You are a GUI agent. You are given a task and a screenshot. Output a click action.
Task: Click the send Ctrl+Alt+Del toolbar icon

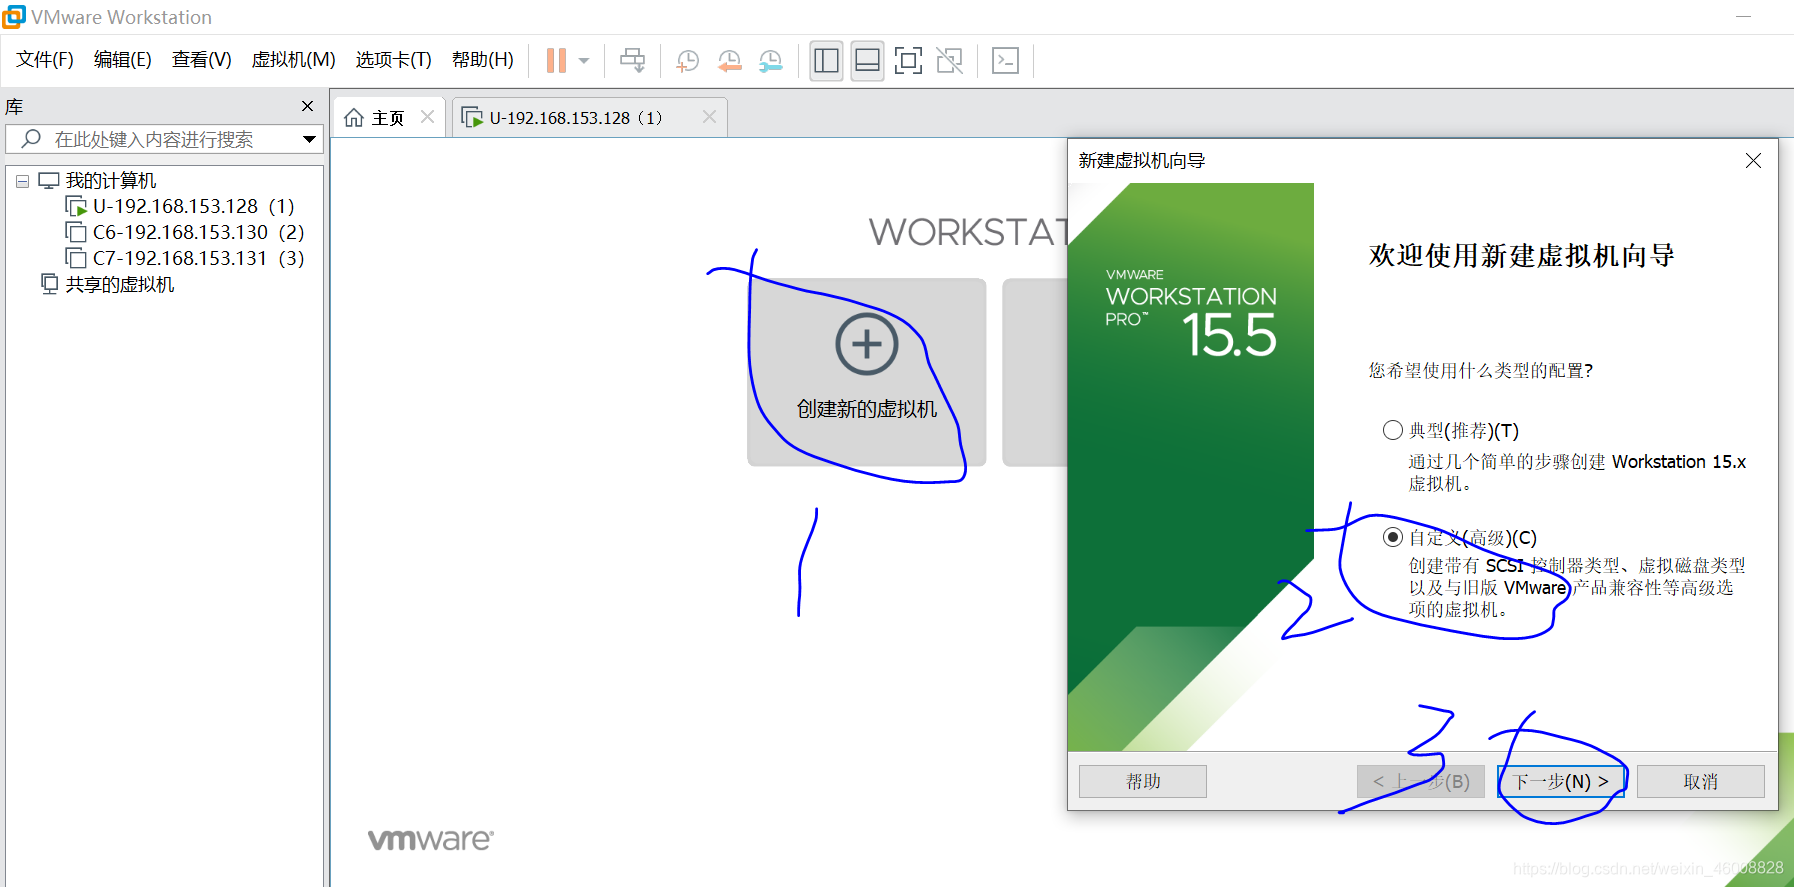click(x=633, y=61)
